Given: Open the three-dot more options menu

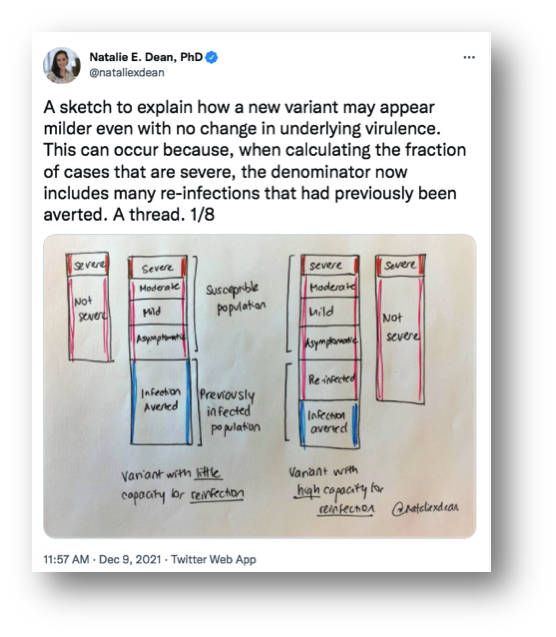Looking at the screenshot, I should 469,57.
